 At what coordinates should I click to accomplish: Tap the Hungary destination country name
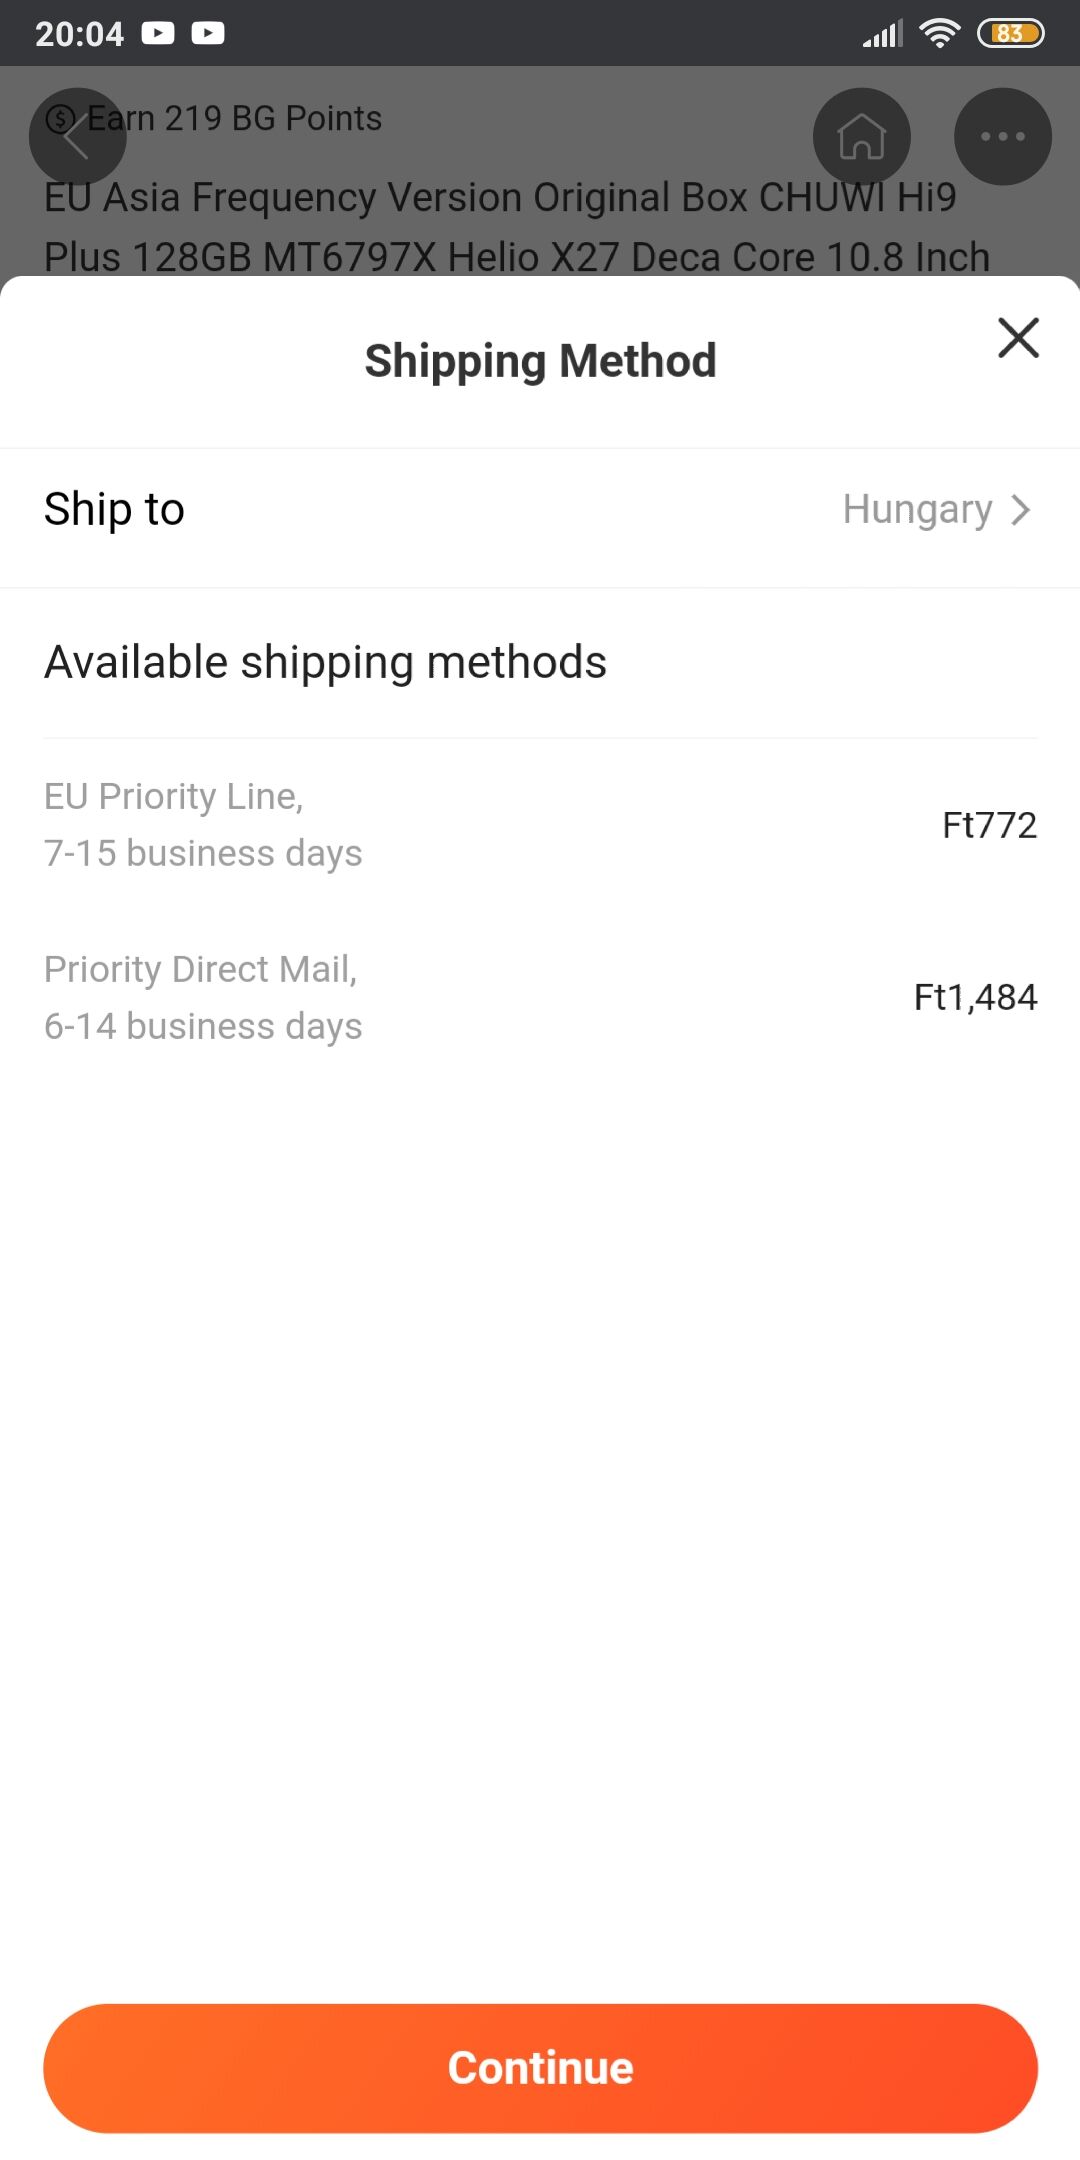click(x=917, y=510)
